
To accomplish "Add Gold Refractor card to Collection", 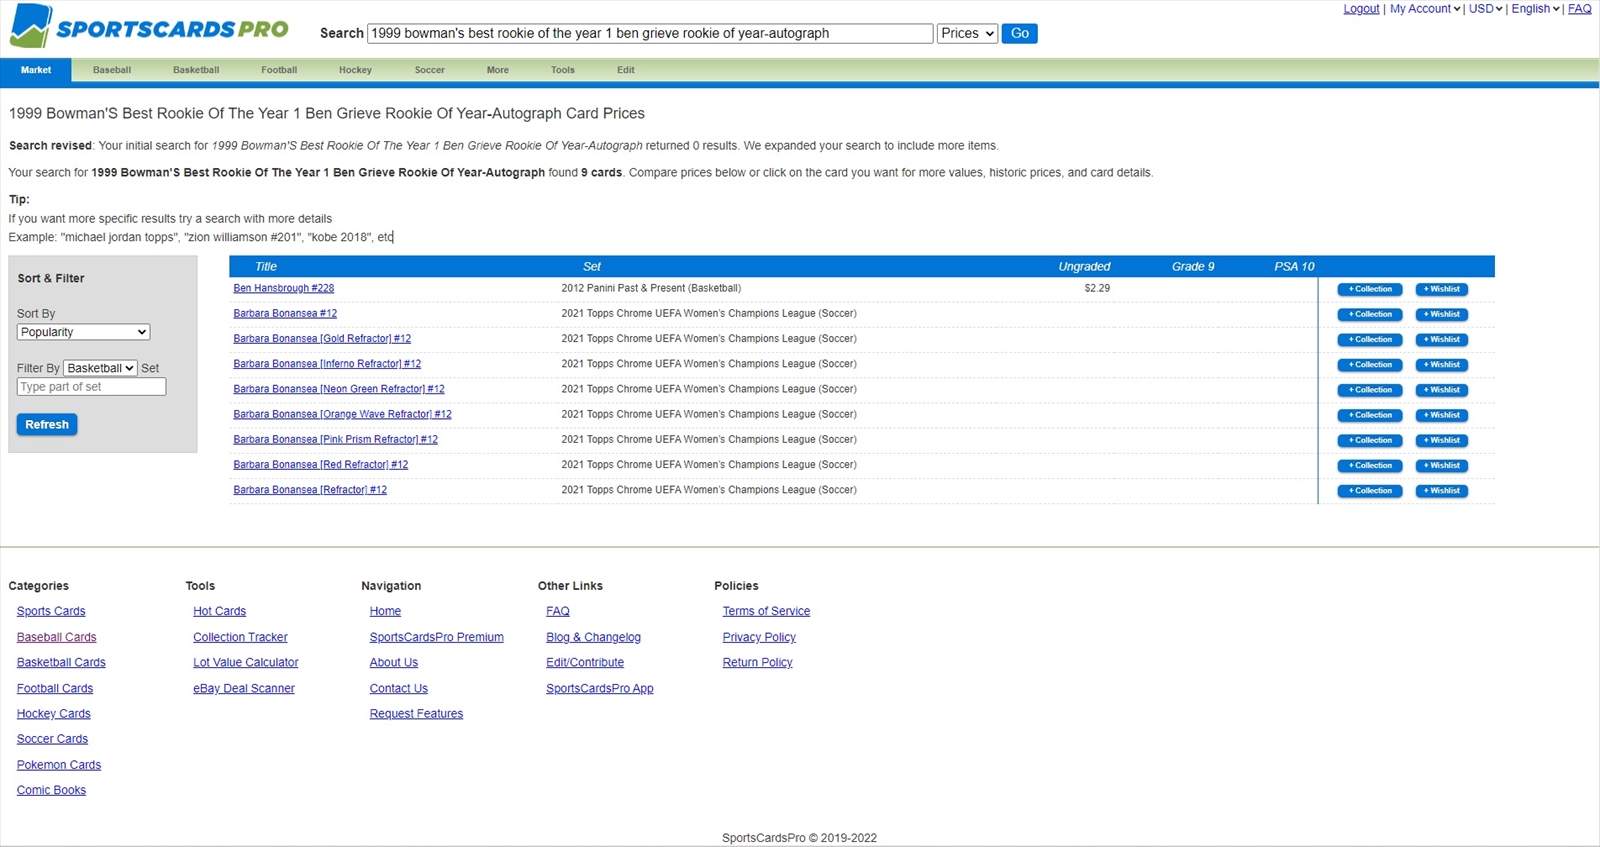I will click(1370, 340).
